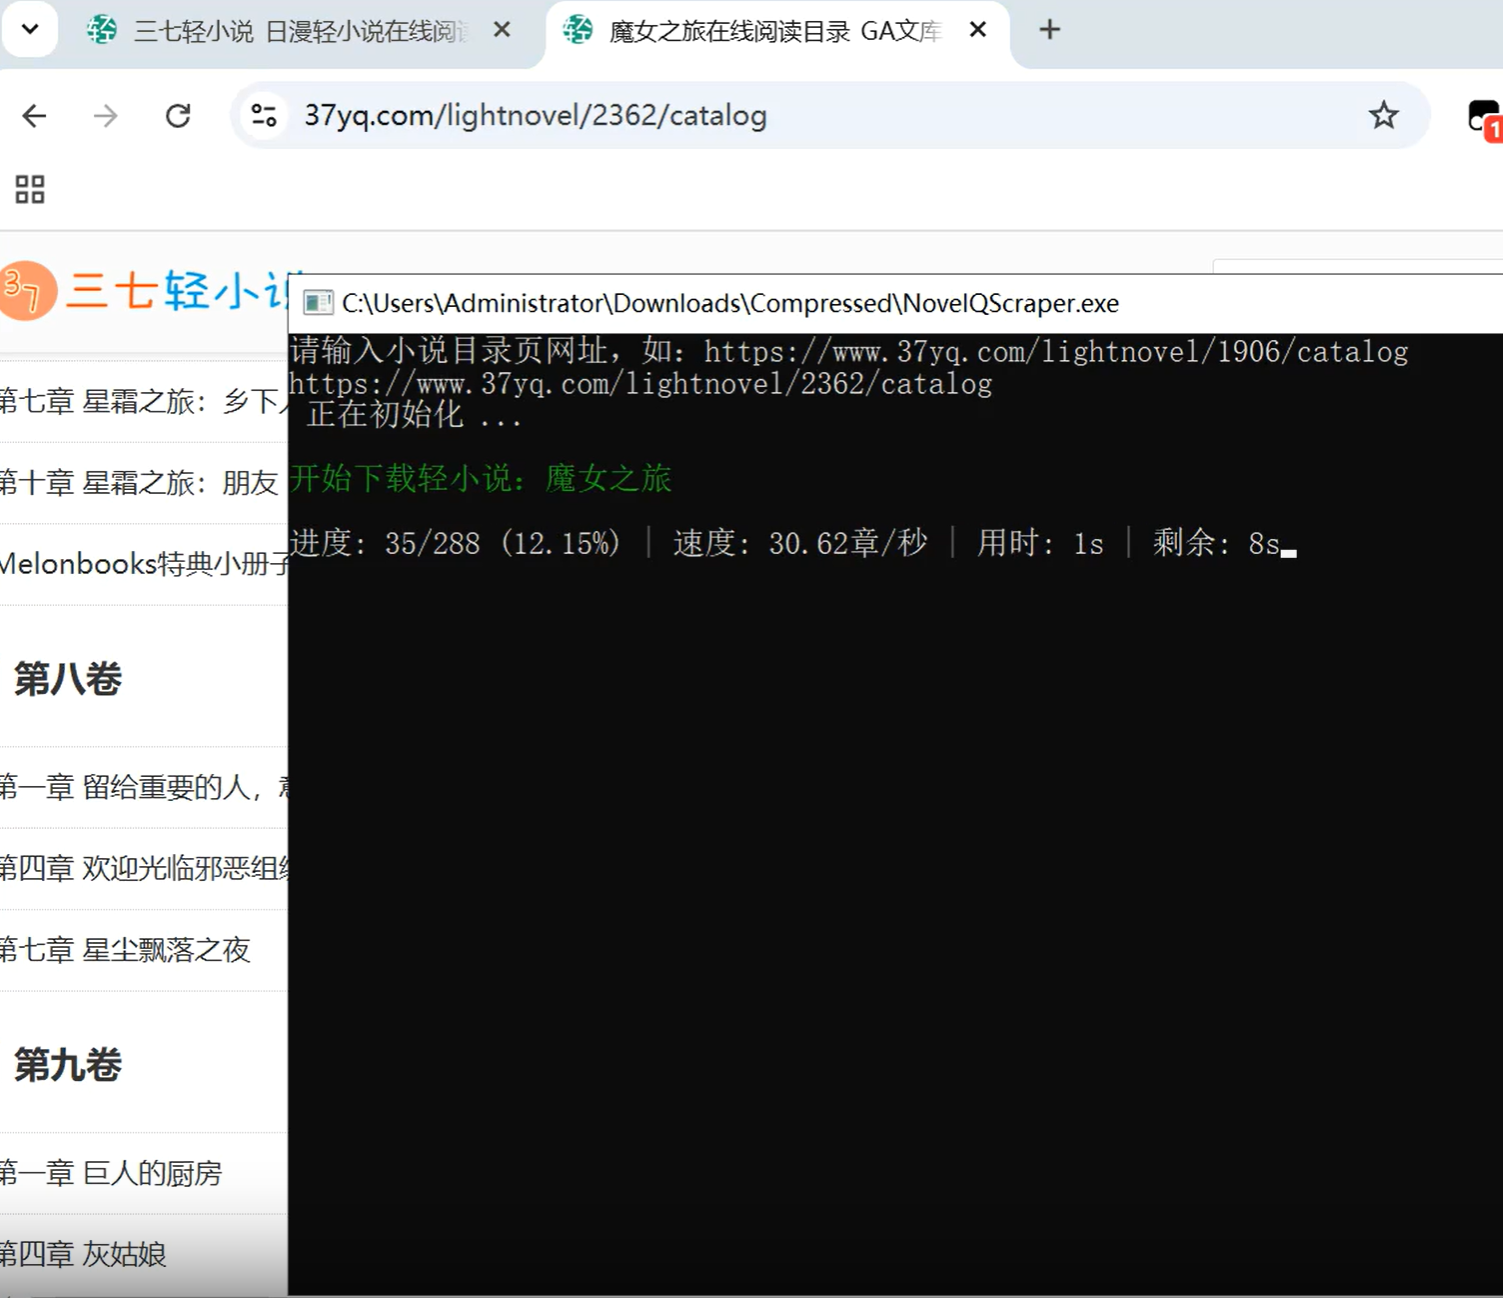The image size is (1503, 1298).
Task: Click the 剩余: 8s text
Action: [x=1216, y=543]
